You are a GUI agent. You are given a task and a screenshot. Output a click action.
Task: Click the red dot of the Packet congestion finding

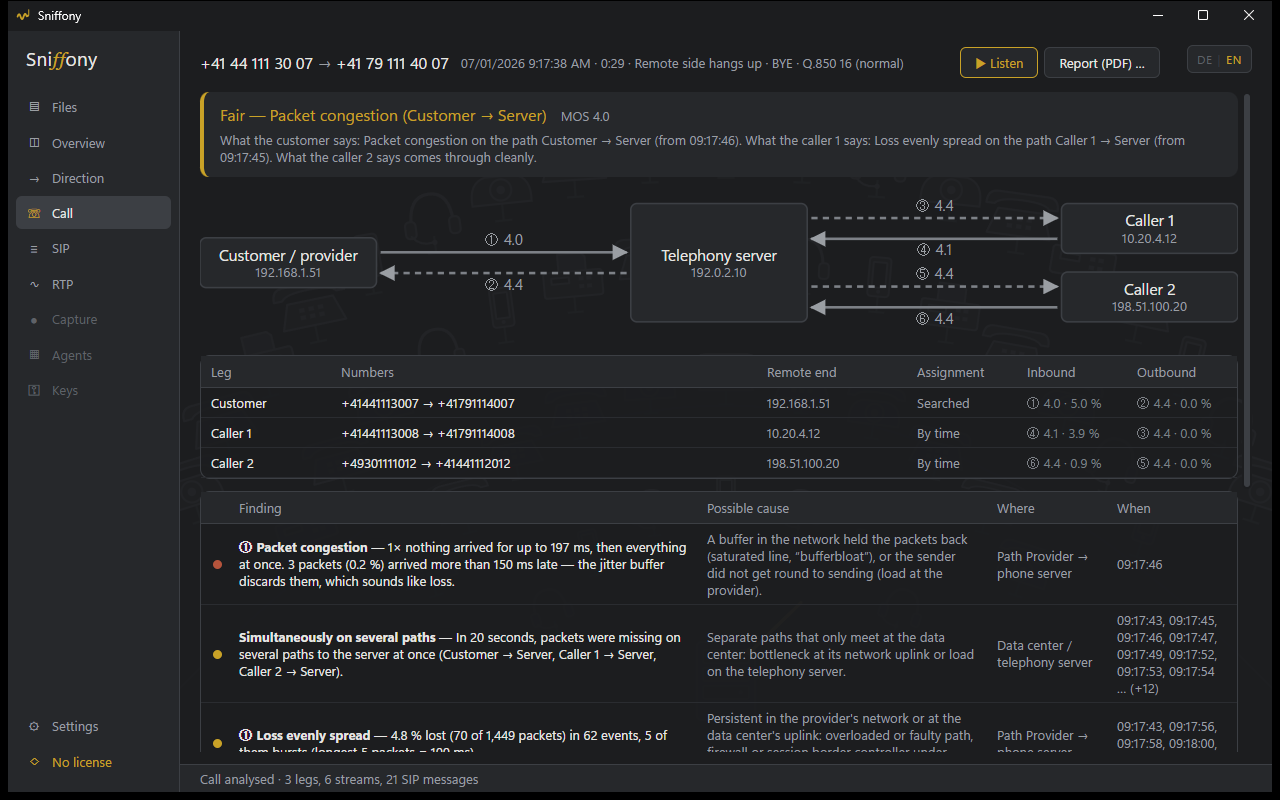pyautogui.click(x=218, y=565)
